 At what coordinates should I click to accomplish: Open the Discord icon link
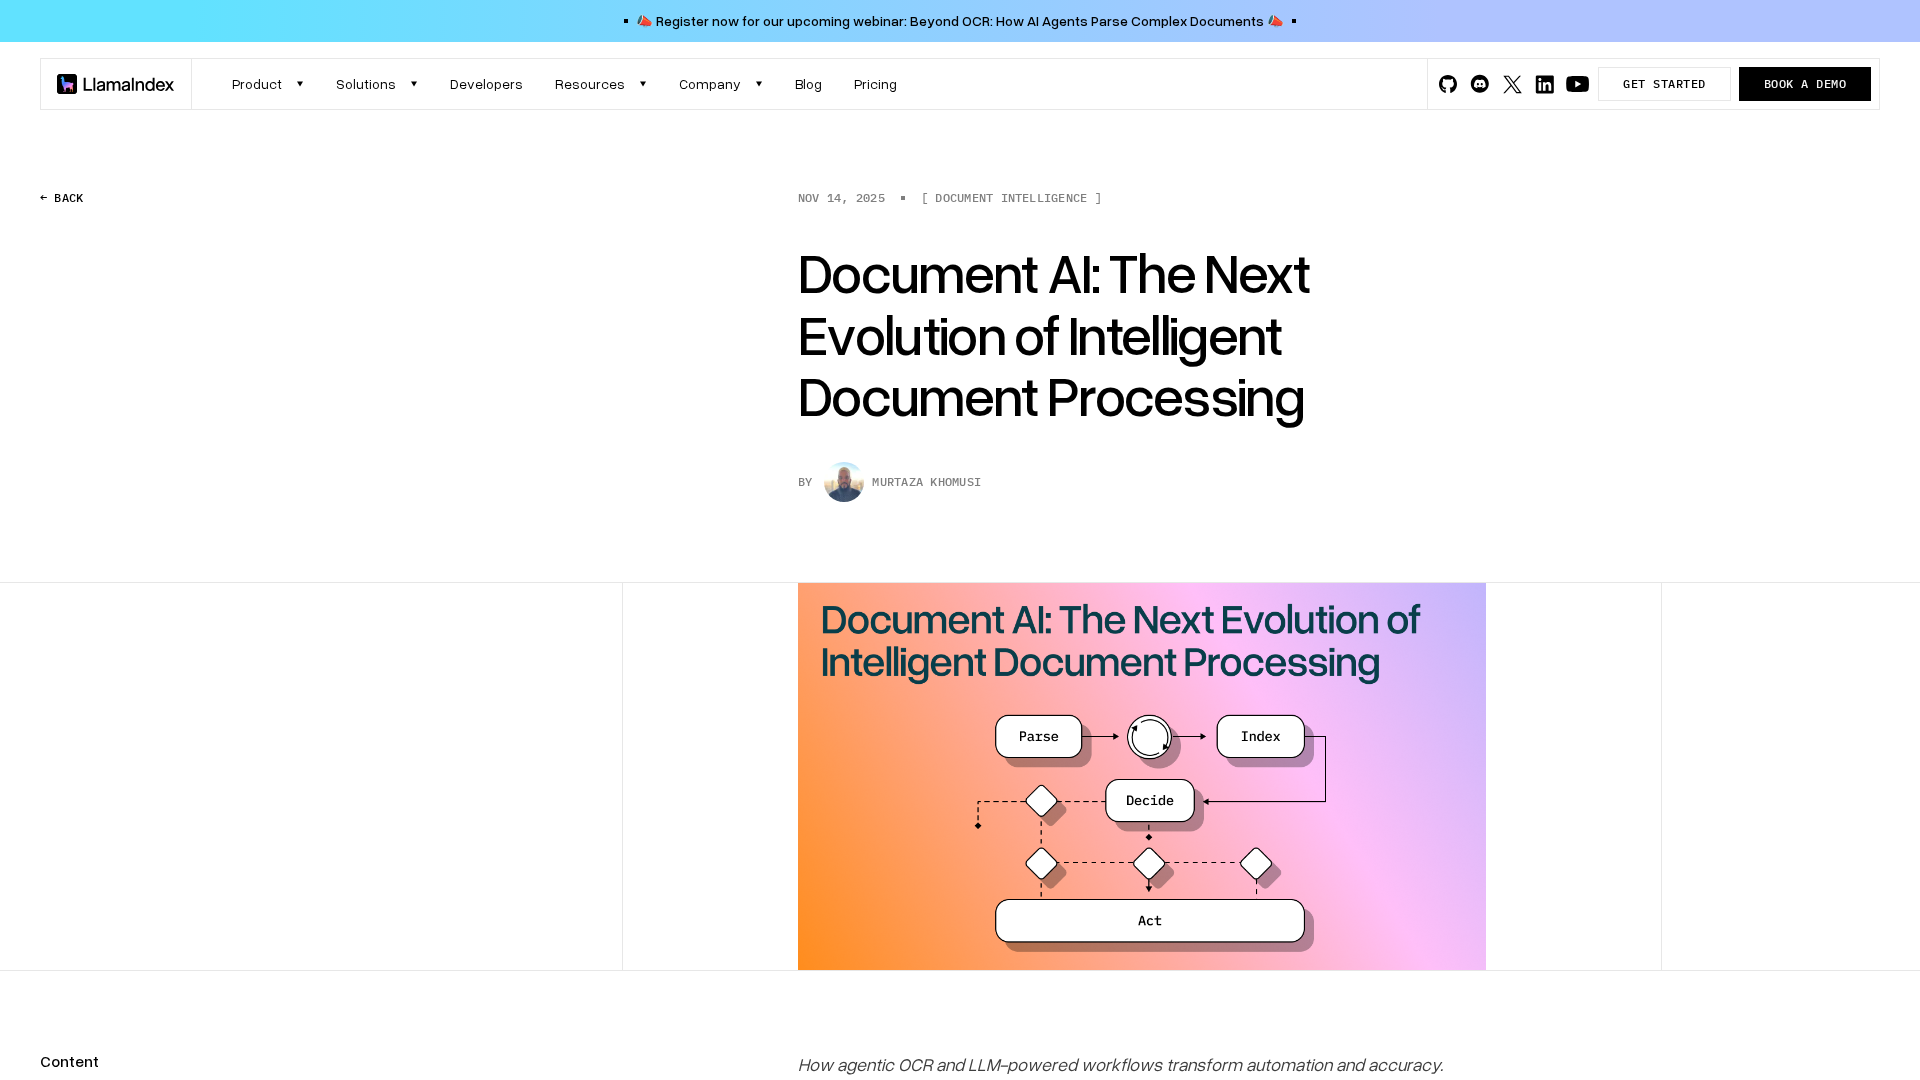pos(1480,84)
